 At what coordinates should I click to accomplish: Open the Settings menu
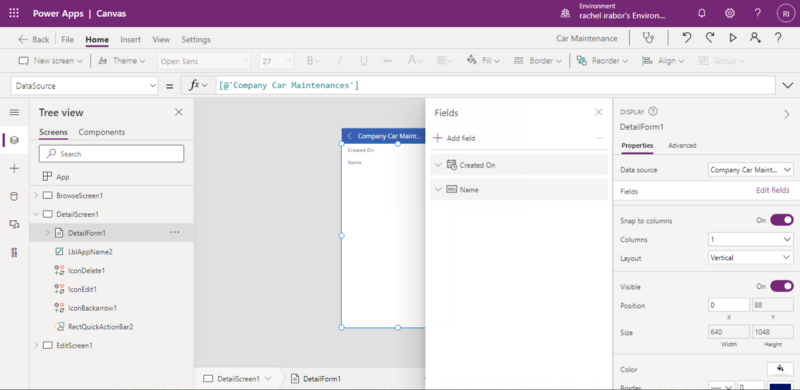pos(196,39)
